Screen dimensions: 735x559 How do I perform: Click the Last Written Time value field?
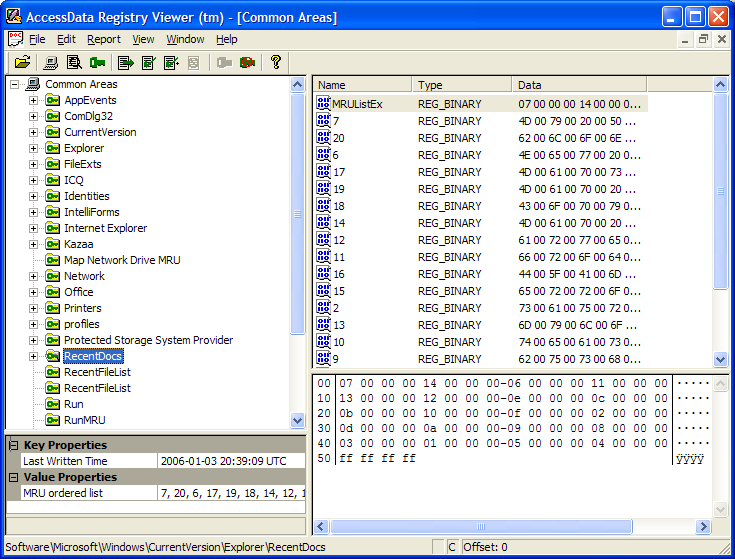pyautogui.click(x=232, y=461)
